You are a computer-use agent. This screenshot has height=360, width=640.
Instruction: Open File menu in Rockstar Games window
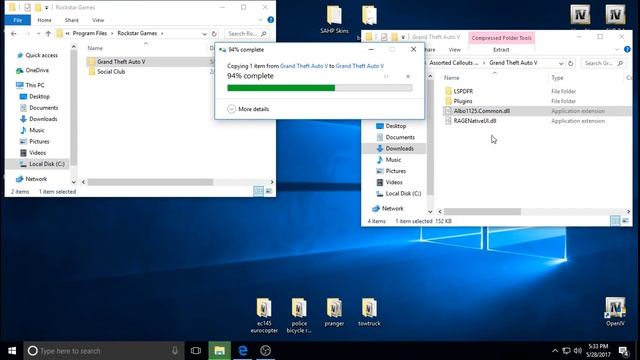18,20
